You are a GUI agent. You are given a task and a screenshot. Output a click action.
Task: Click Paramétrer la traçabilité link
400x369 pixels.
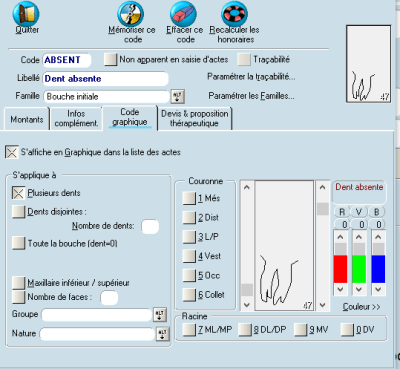coord(251,77)
